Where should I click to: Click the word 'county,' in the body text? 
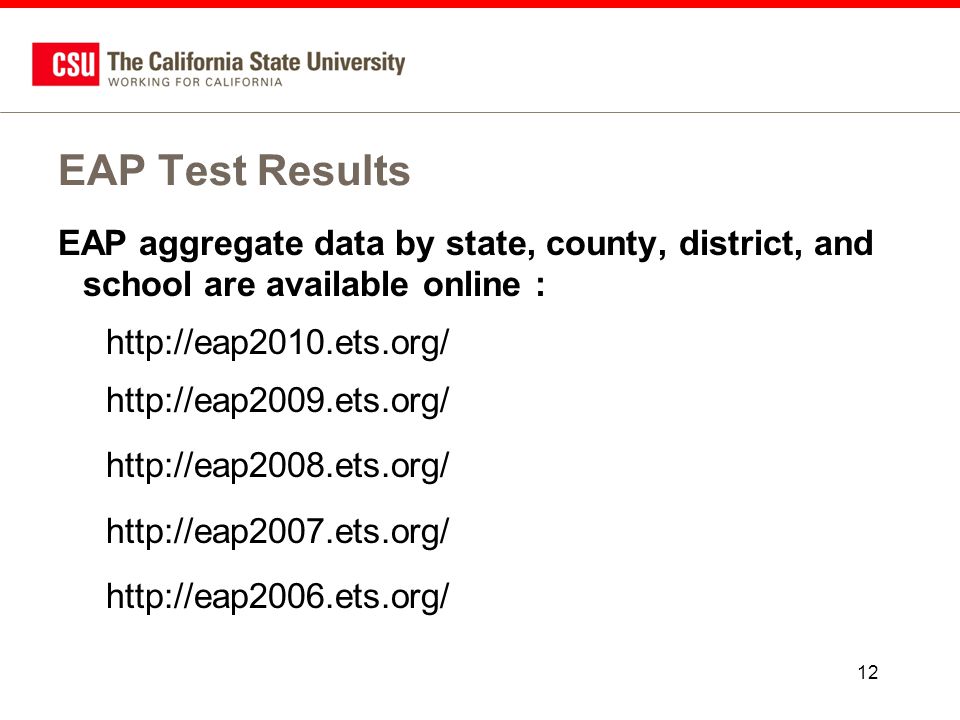tap(606, 246)
